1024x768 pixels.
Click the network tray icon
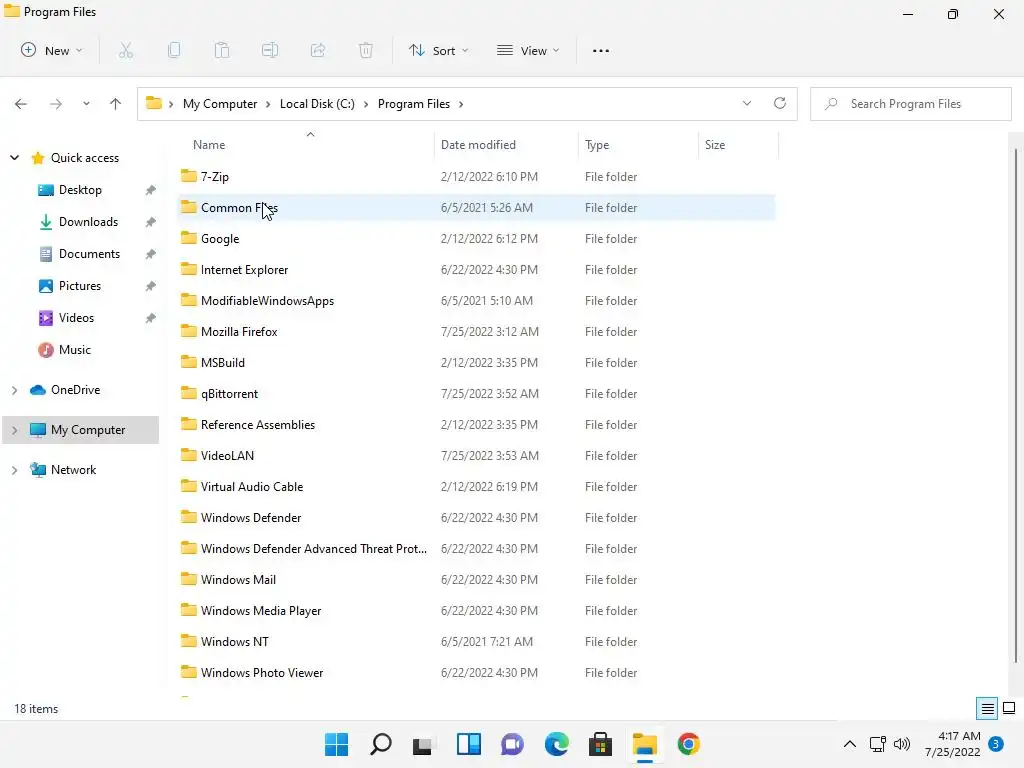point(878,744)
